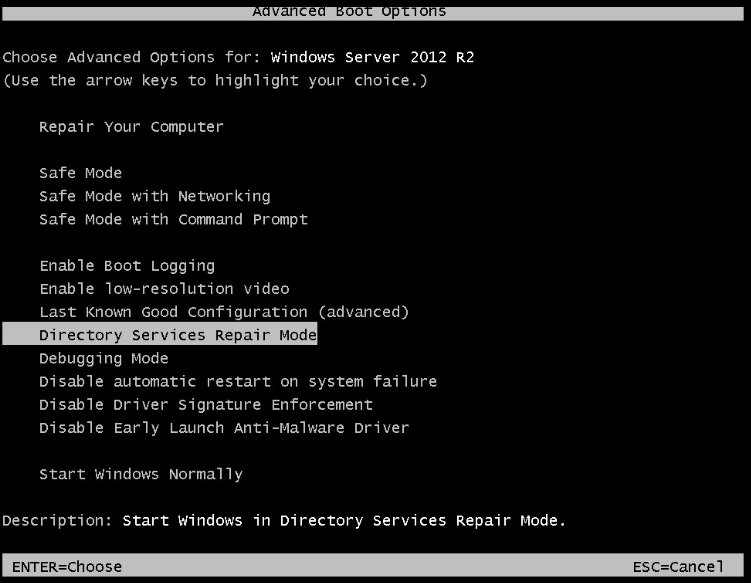Select the Repair Your Computer option
This screenshot has width=751, height=583.
[131, 127]
